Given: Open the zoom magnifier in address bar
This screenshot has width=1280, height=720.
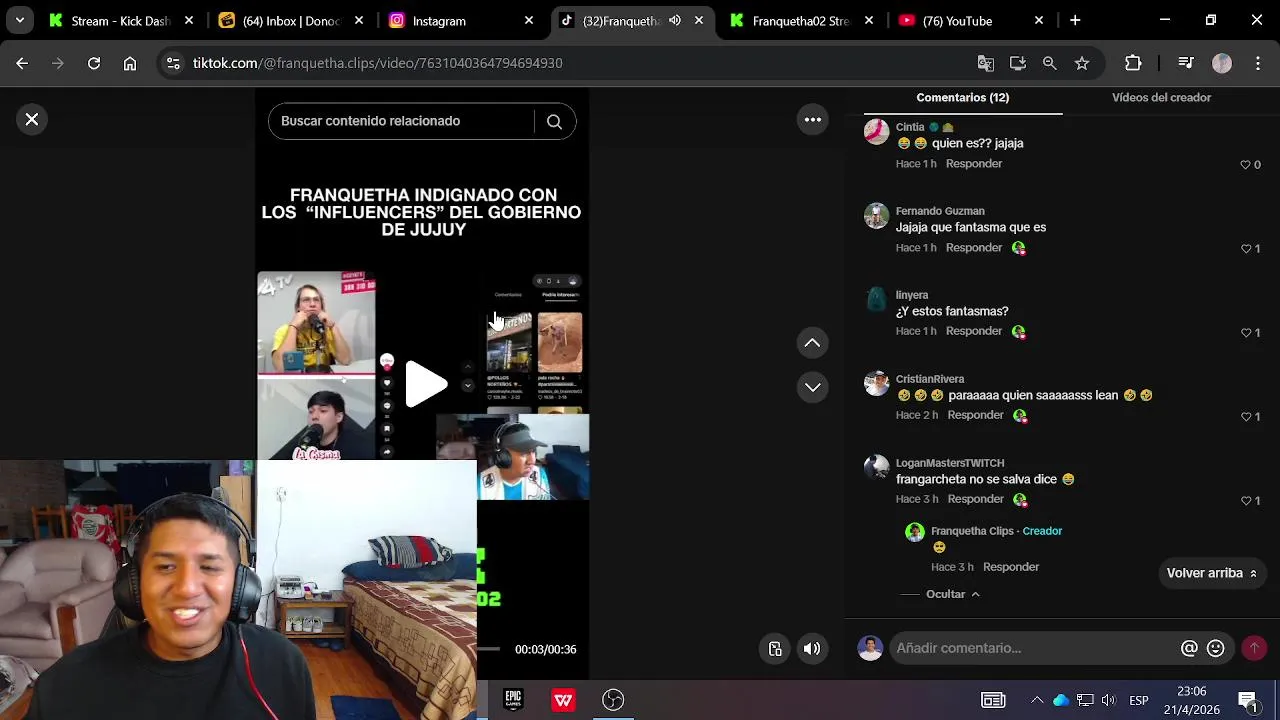Looking at the screenshot, I should [x=1049, y=63].
